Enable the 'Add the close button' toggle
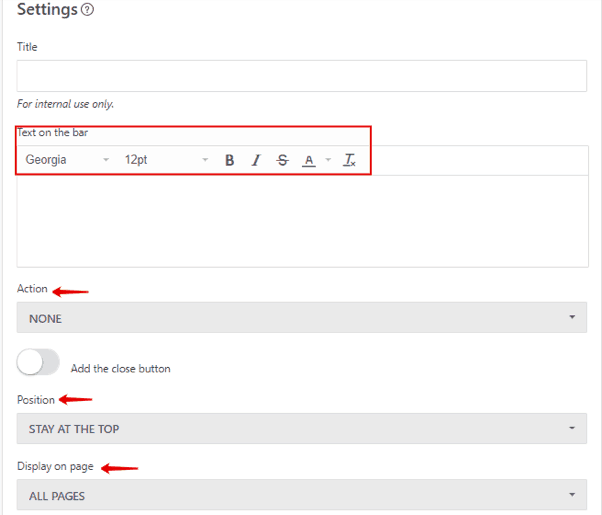Image resolution: width=602 pixels, height=515 pixels. [x=38, y=363]
